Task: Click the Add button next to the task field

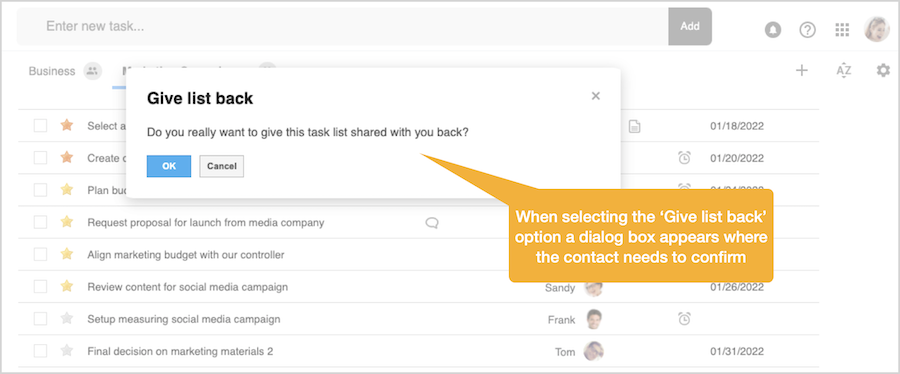Action: pyautogui.click(x=690, y=26)
